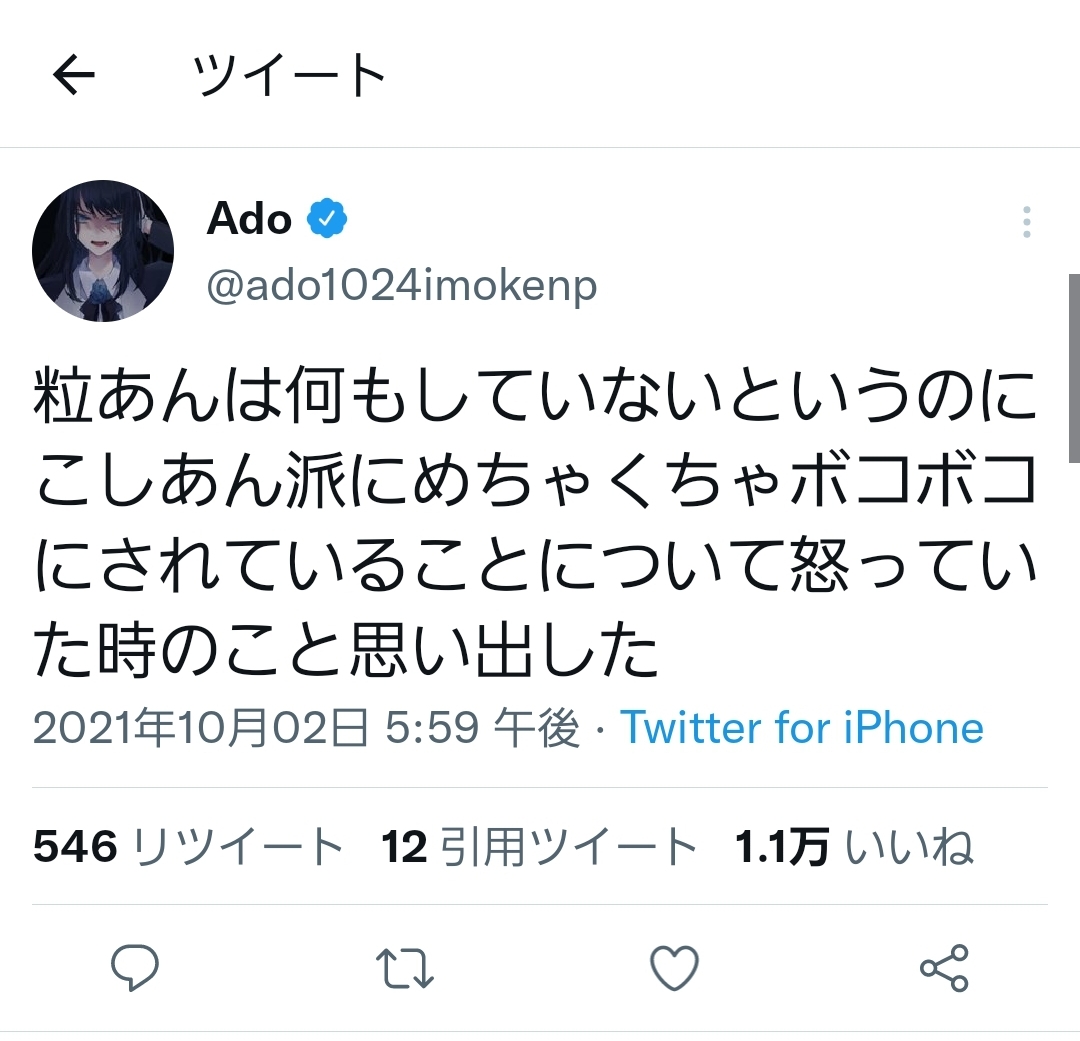This screenshot has width=1080, height=1041.
Task: View the 546 リツイート list
Action: coord(188,846)
